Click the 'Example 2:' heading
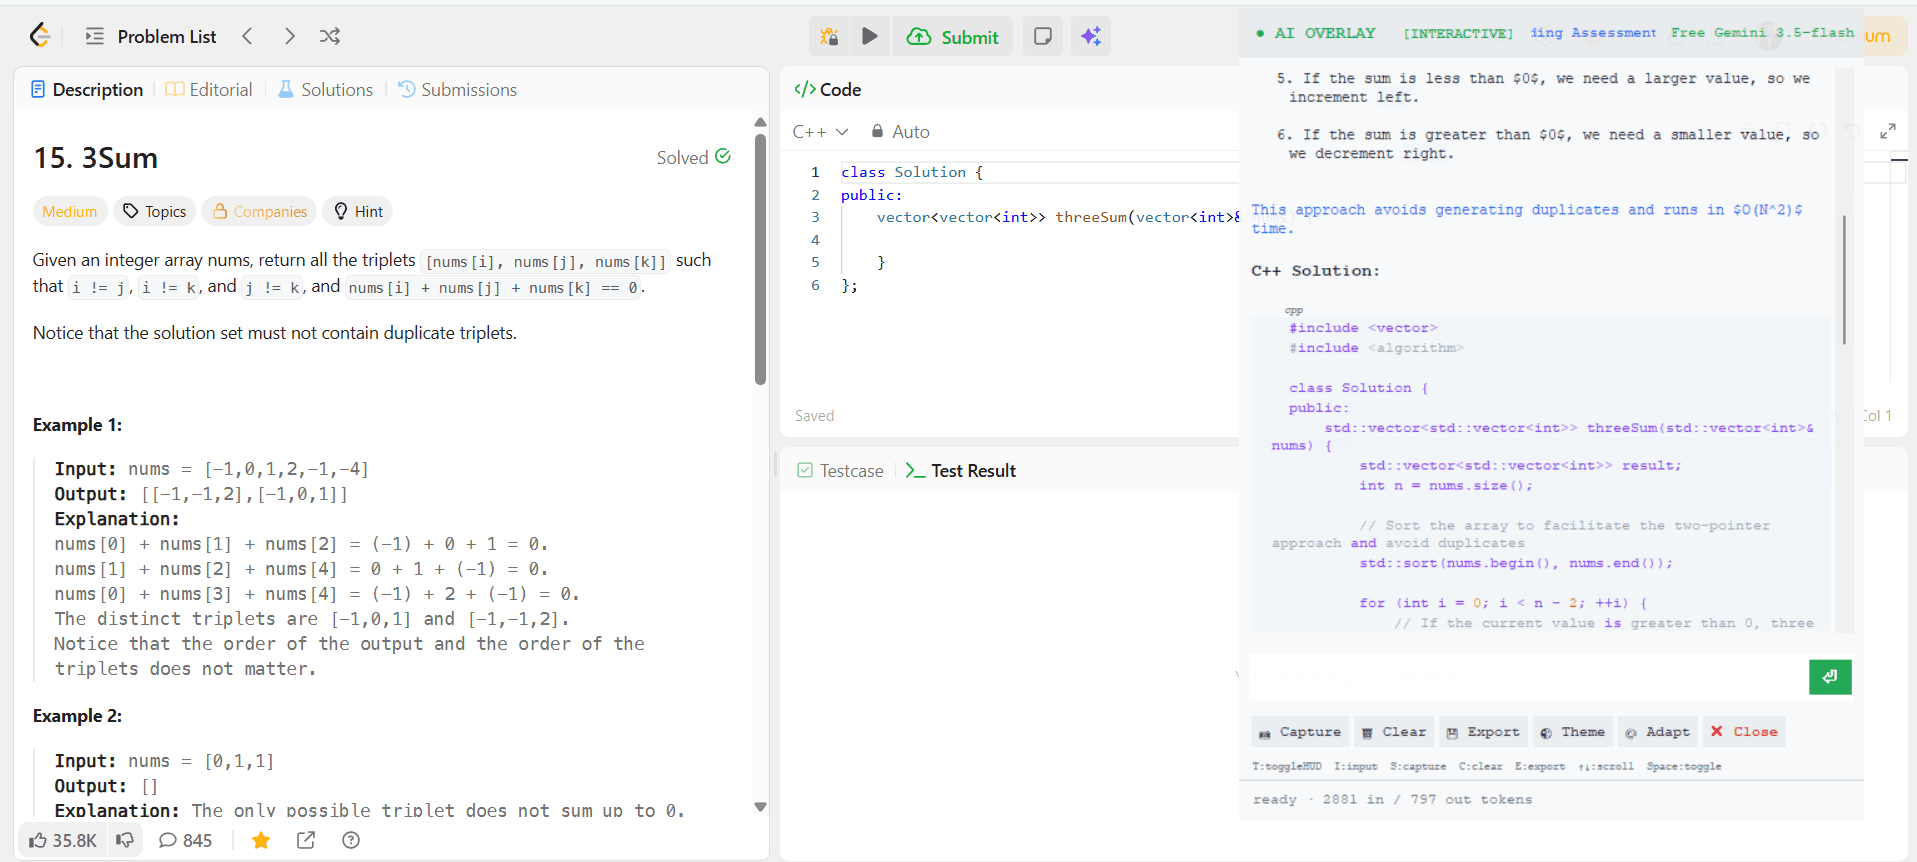Screen dimensions: 1917x862 pos(78,716)
